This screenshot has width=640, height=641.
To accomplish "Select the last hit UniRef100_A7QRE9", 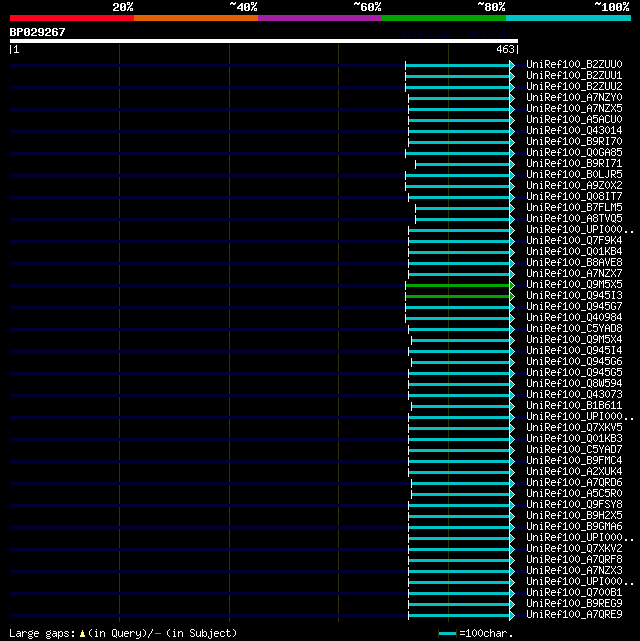I will [x=574, y=615].
